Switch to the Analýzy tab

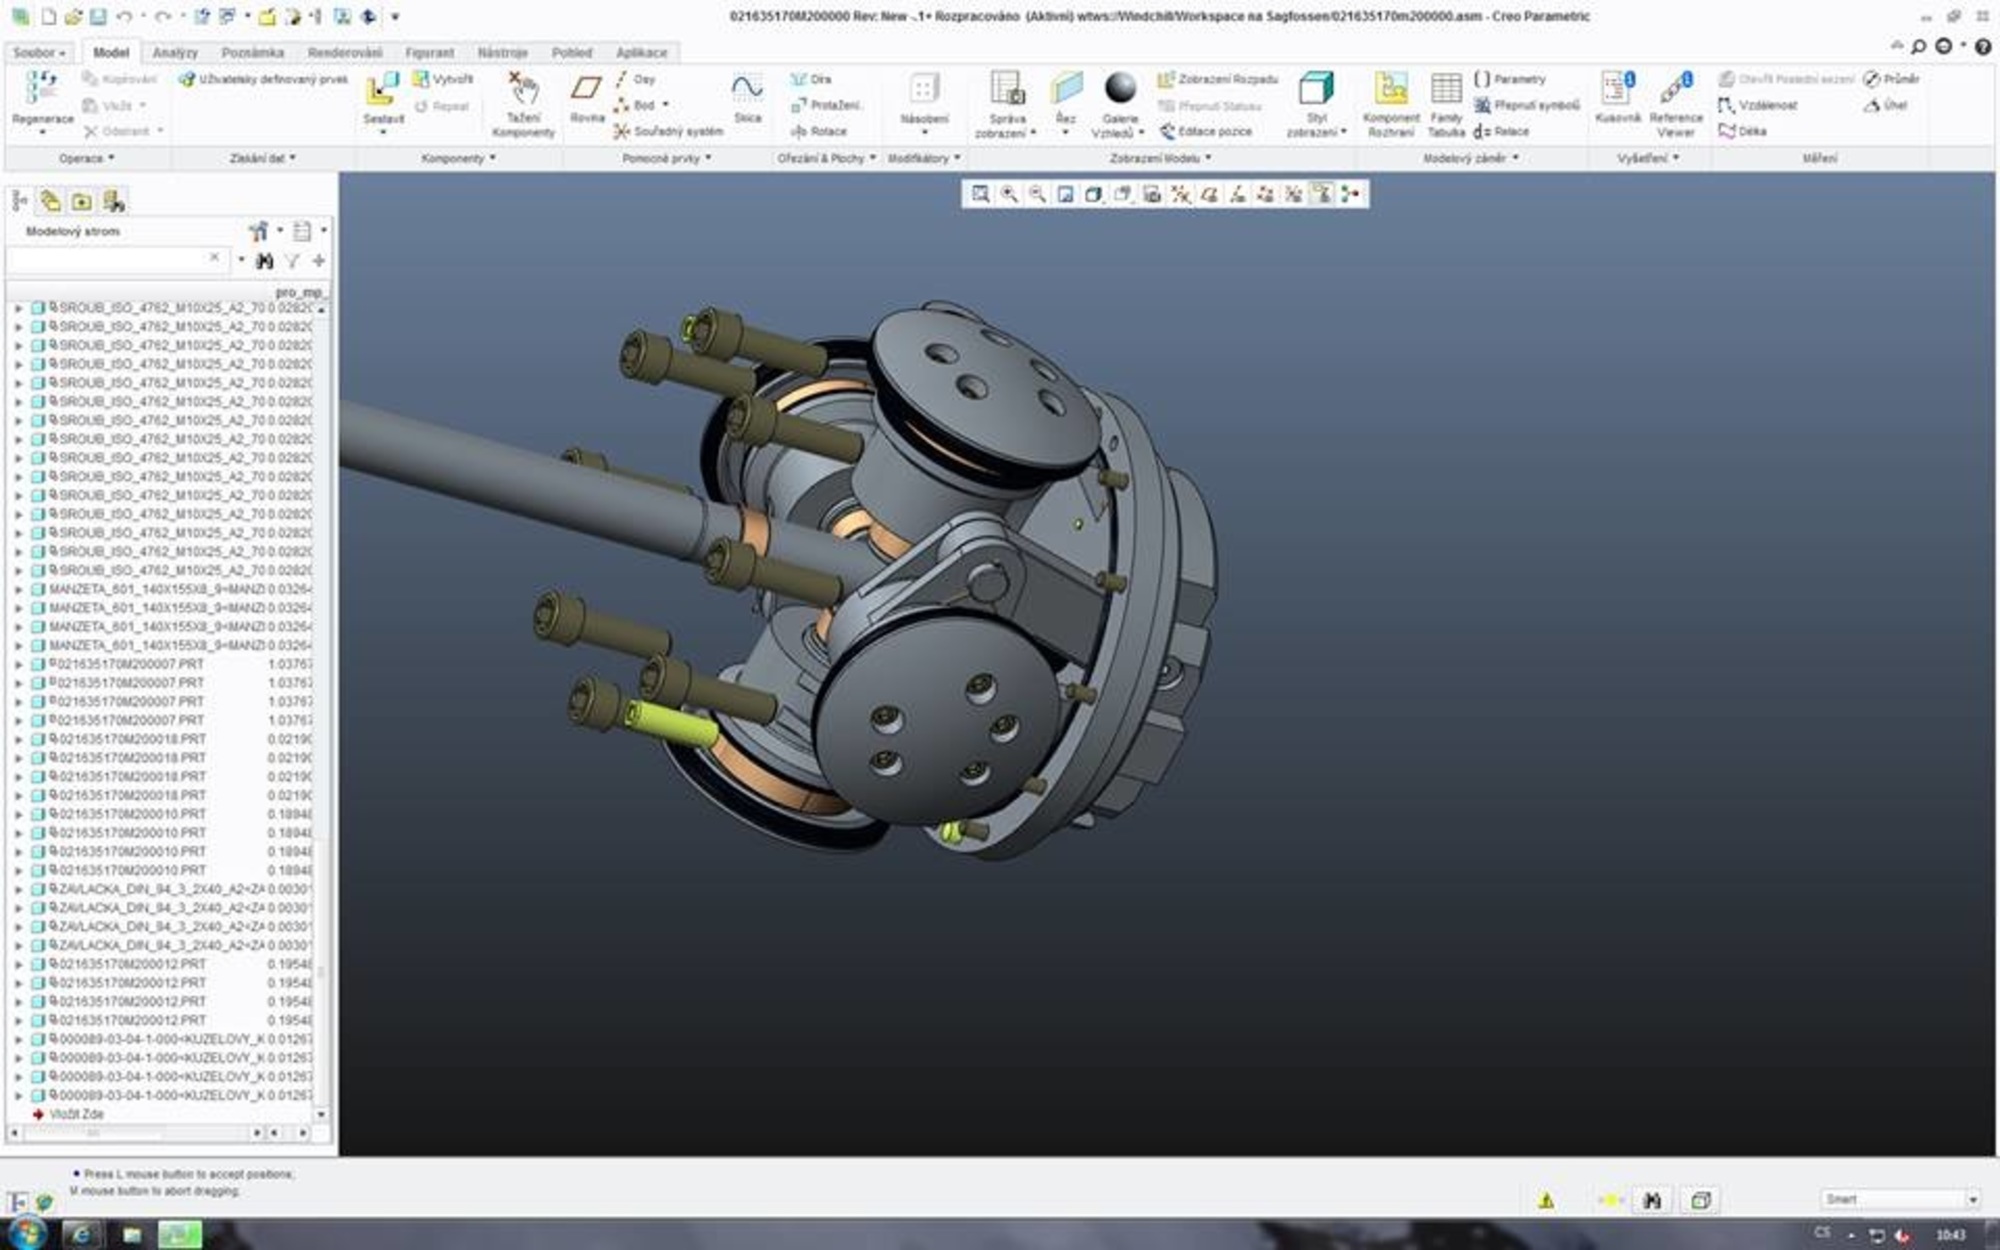tap(175, 52)
